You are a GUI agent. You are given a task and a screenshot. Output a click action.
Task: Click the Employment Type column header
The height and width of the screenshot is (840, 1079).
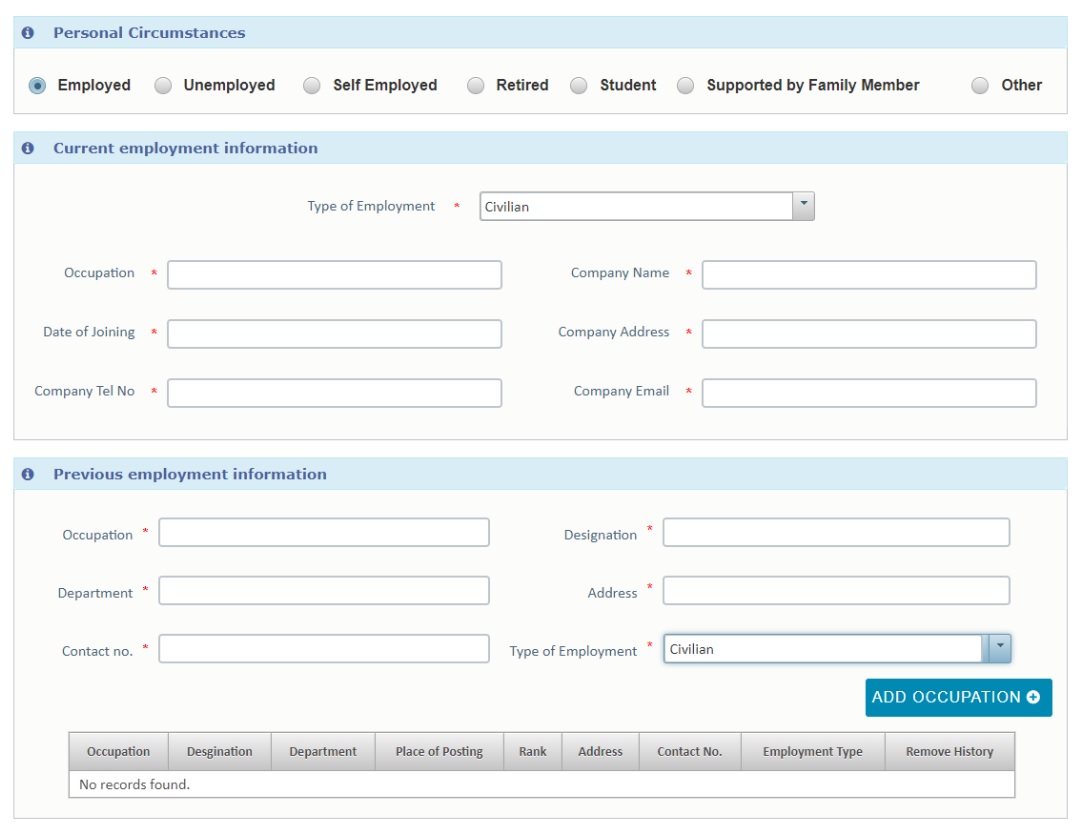tap(813, 752)
